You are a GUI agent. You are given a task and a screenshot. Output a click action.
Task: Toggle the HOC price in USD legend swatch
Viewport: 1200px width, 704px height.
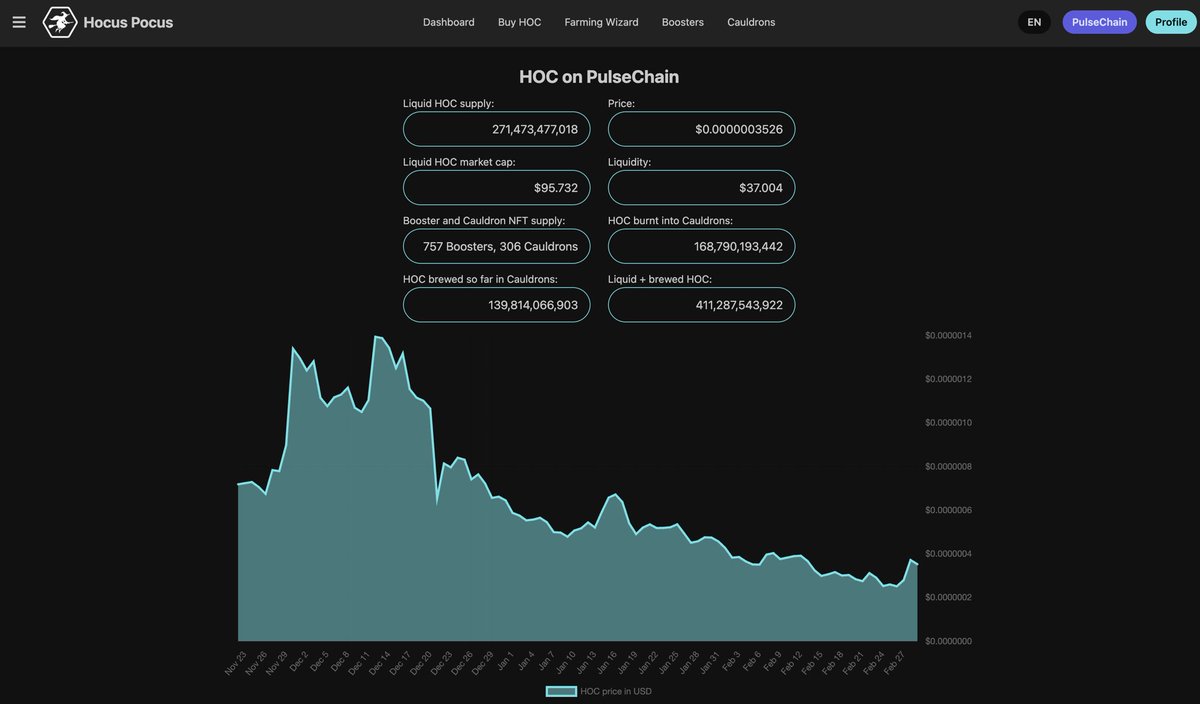[561, 691]
